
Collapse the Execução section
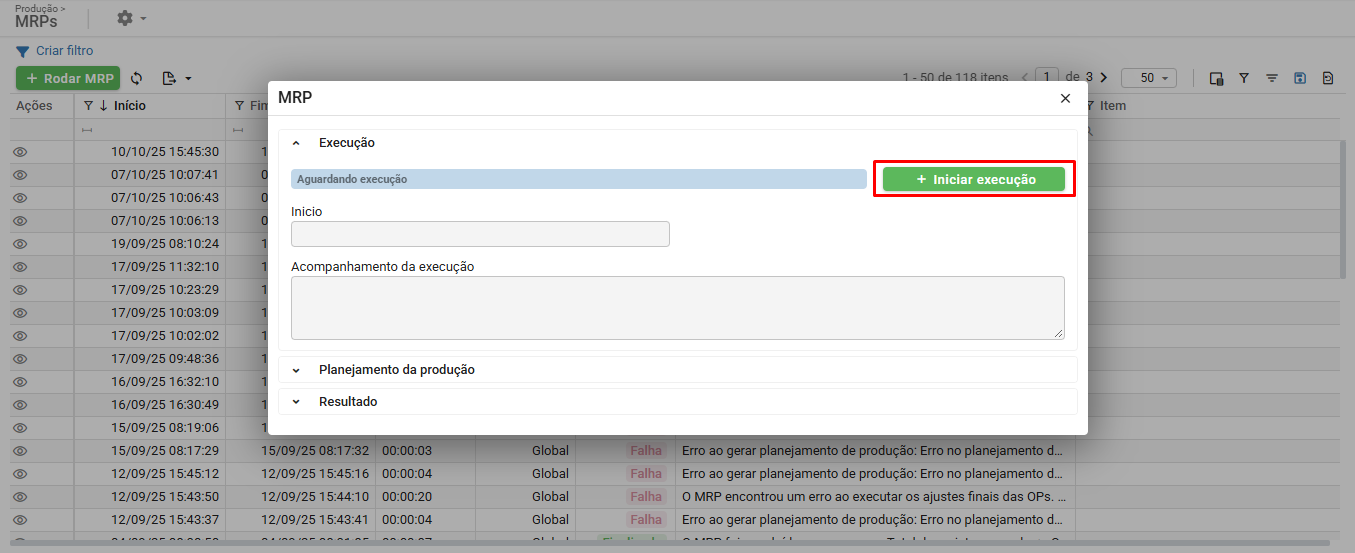click(296, 143)
